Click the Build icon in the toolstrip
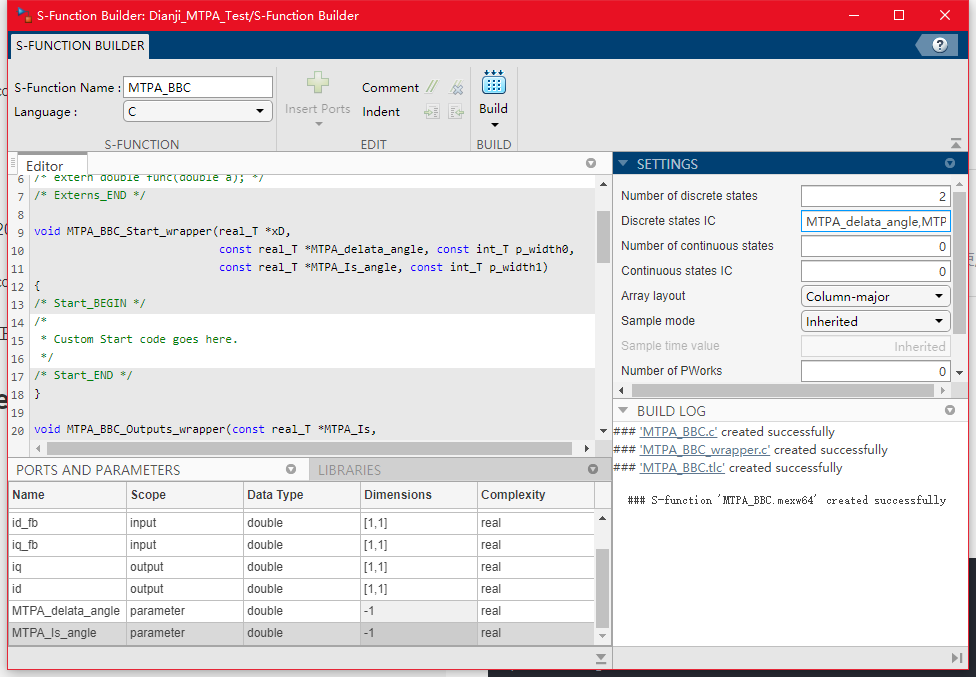Image resolution: width=976 pixels, height=677 pixels. pyautogui.click(x=493, y=83)
